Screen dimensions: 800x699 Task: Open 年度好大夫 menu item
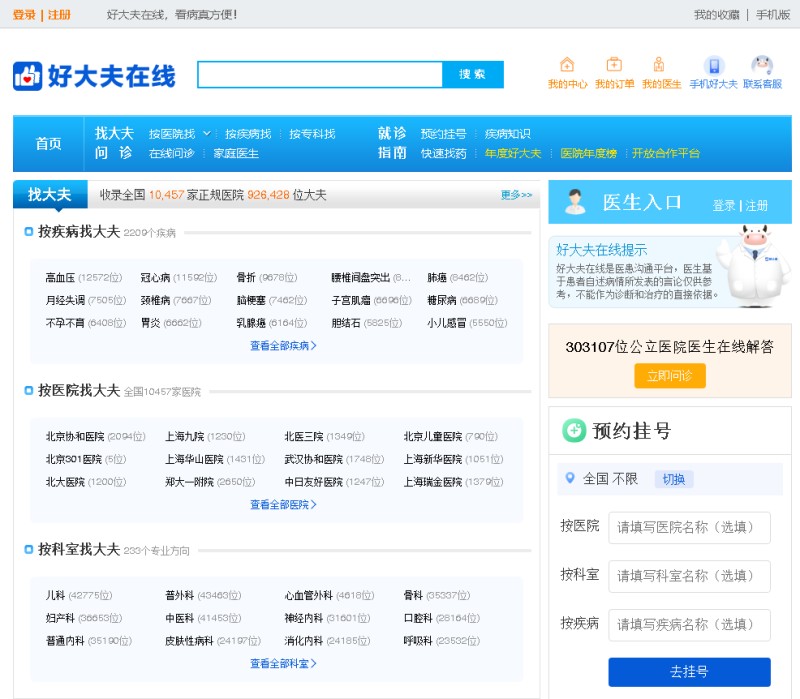[x=513, y=153]
